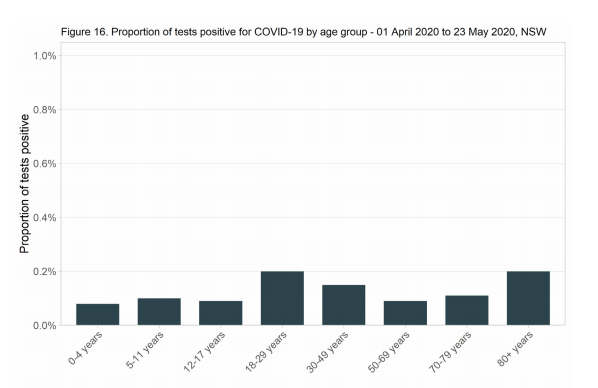The image size is (598, 388).
Task: Click the 'Proportion of tests positive' axis label
Action: tap(24, 184)
